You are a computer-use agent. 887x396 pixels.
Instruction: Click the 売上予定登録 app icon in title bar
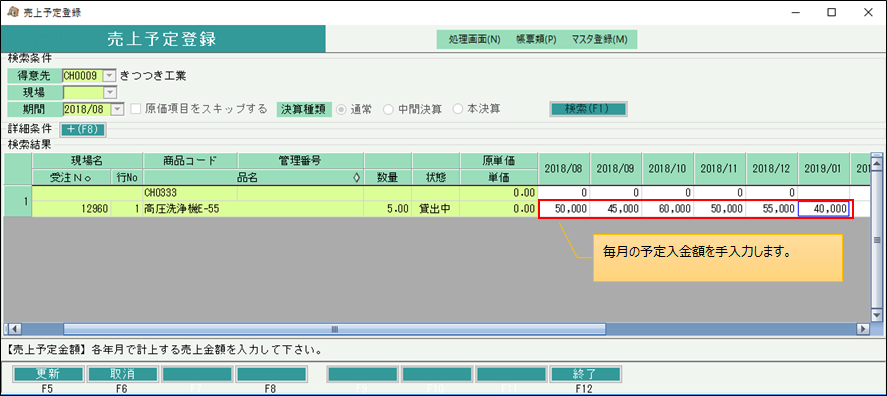14,13
